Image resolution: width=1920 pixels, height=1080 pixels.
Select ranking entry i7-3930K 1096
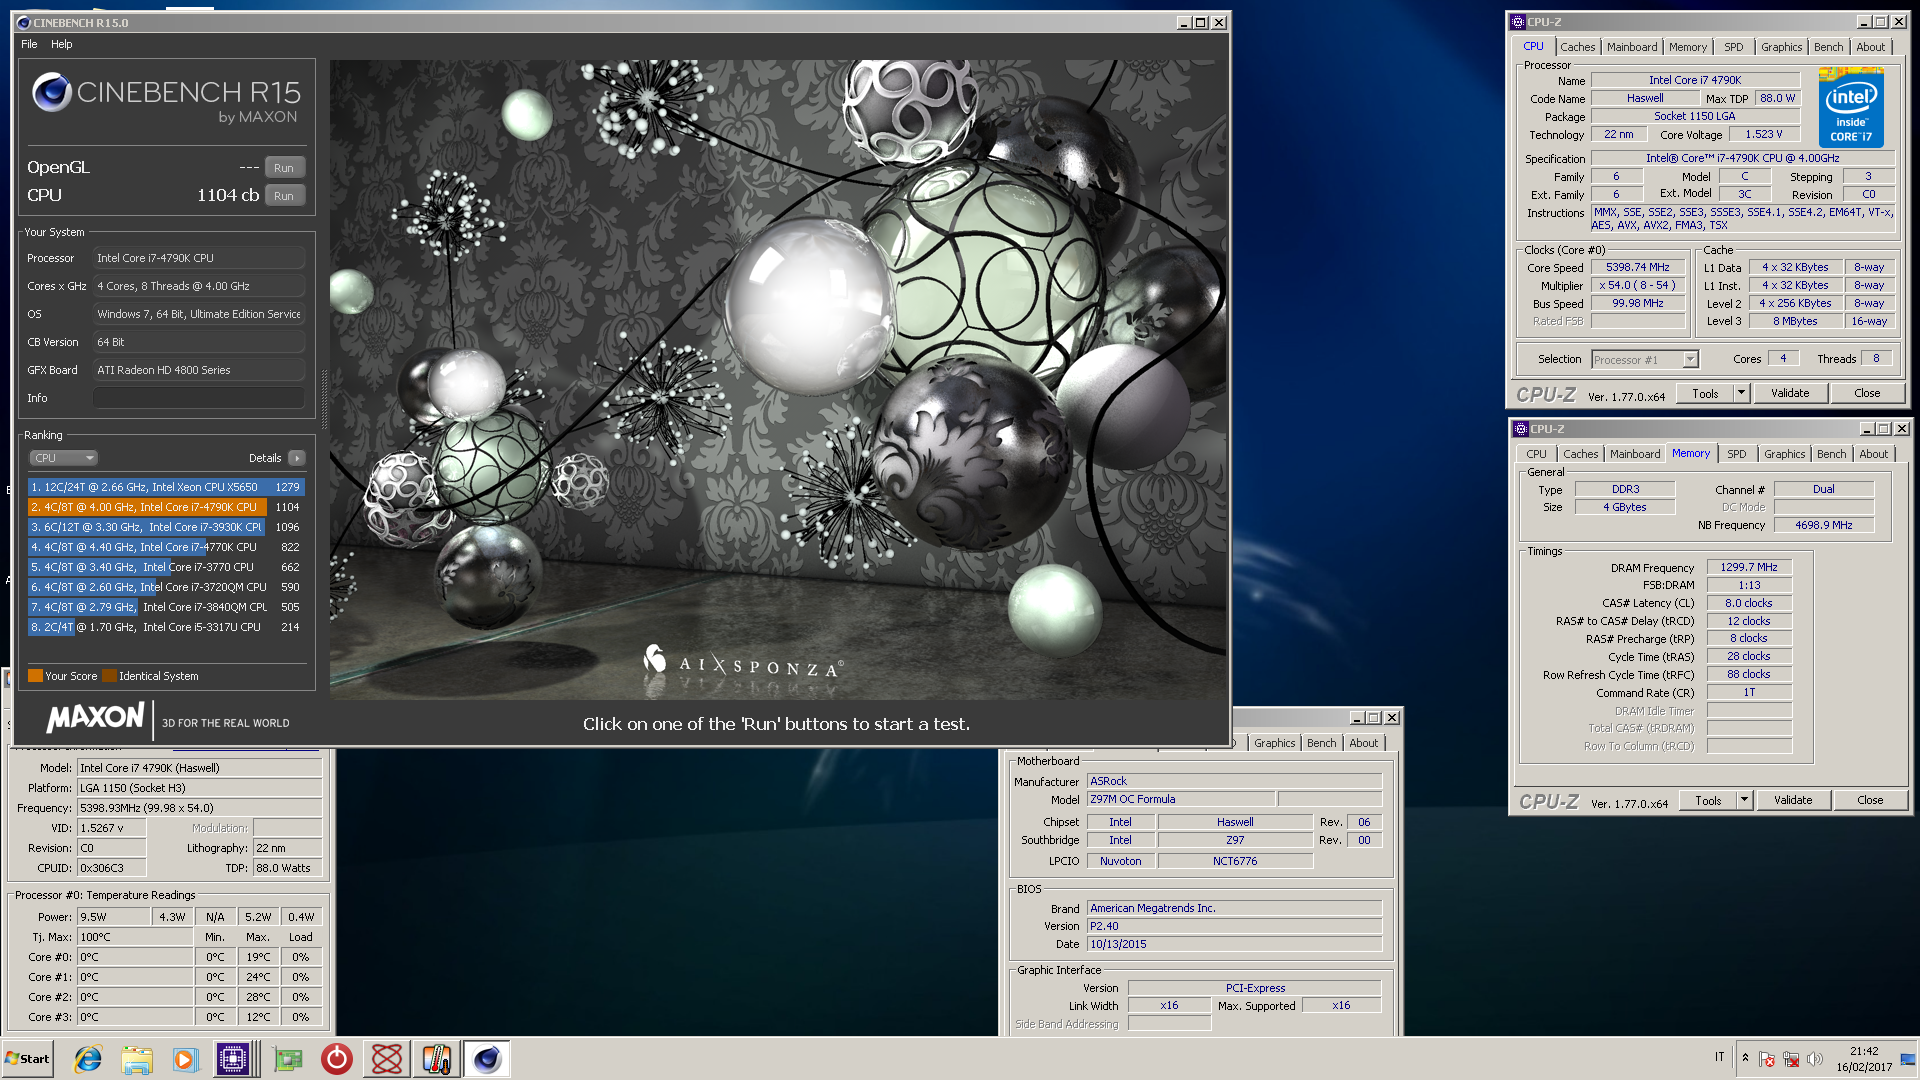click(x=166, y=527)
